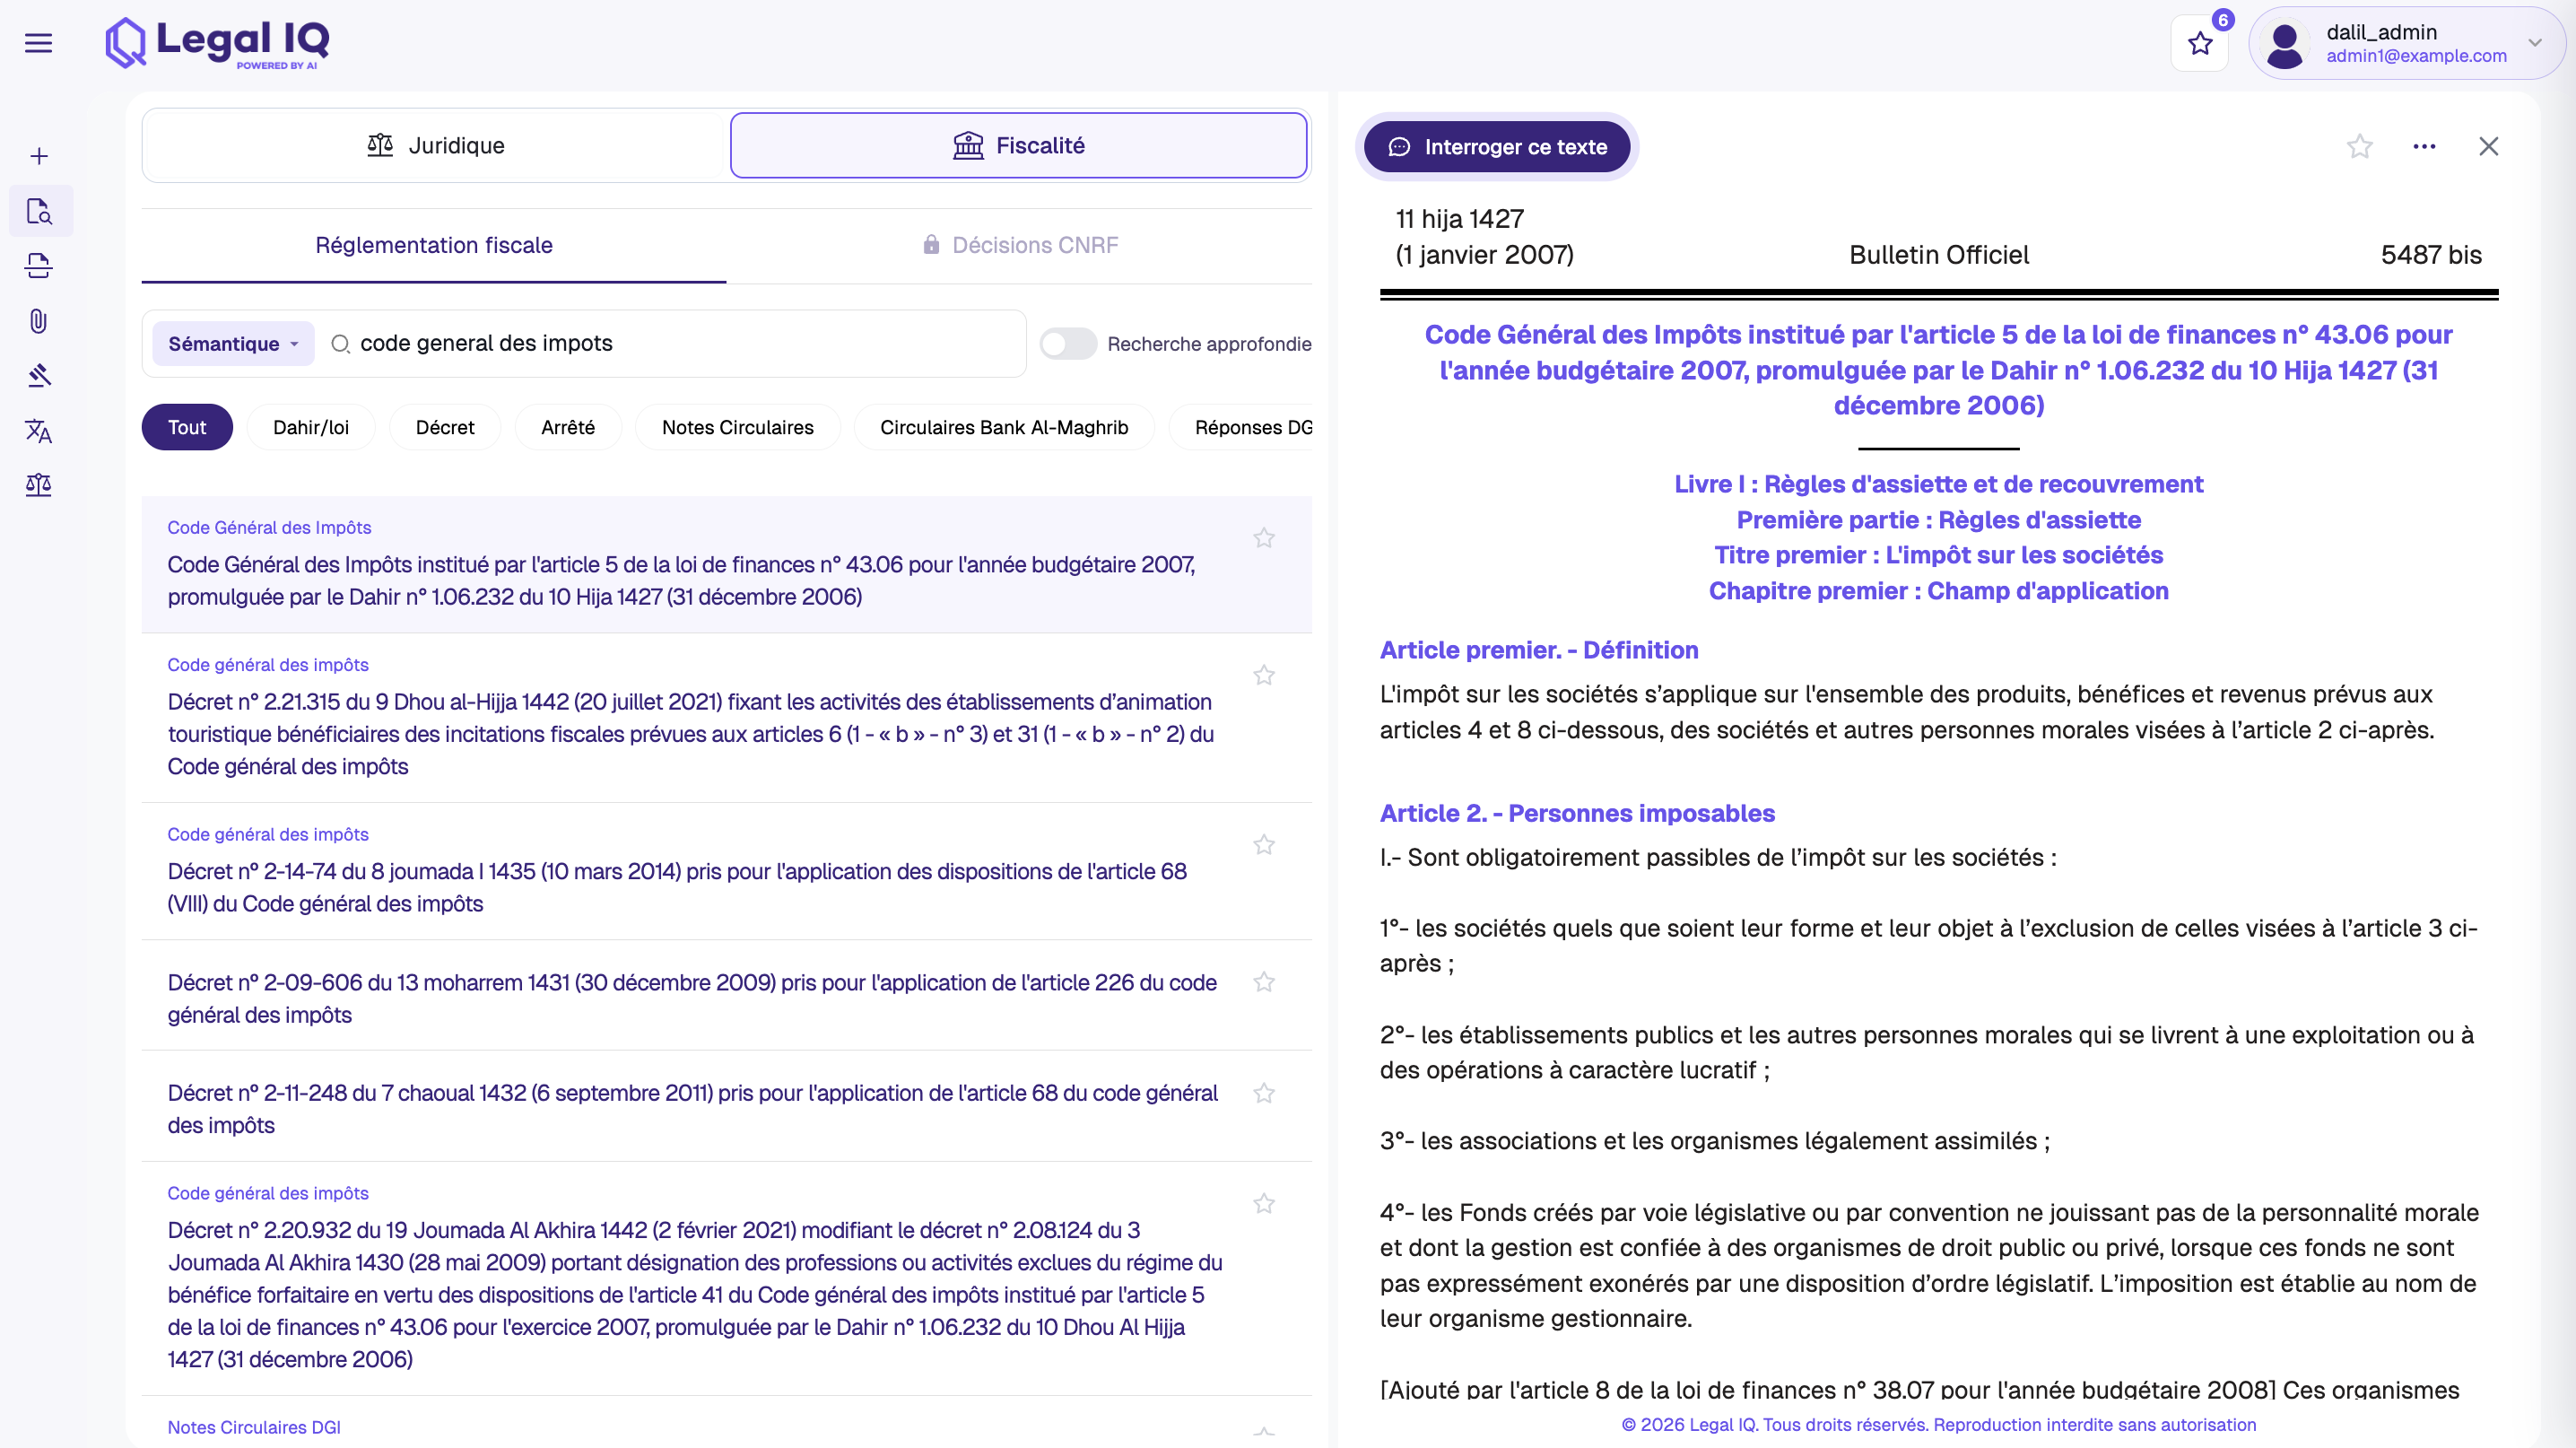Click Notes Circulaires DGI category label
Image resolution: width=2576 pixels, height=1448 pixels.
254,1427
